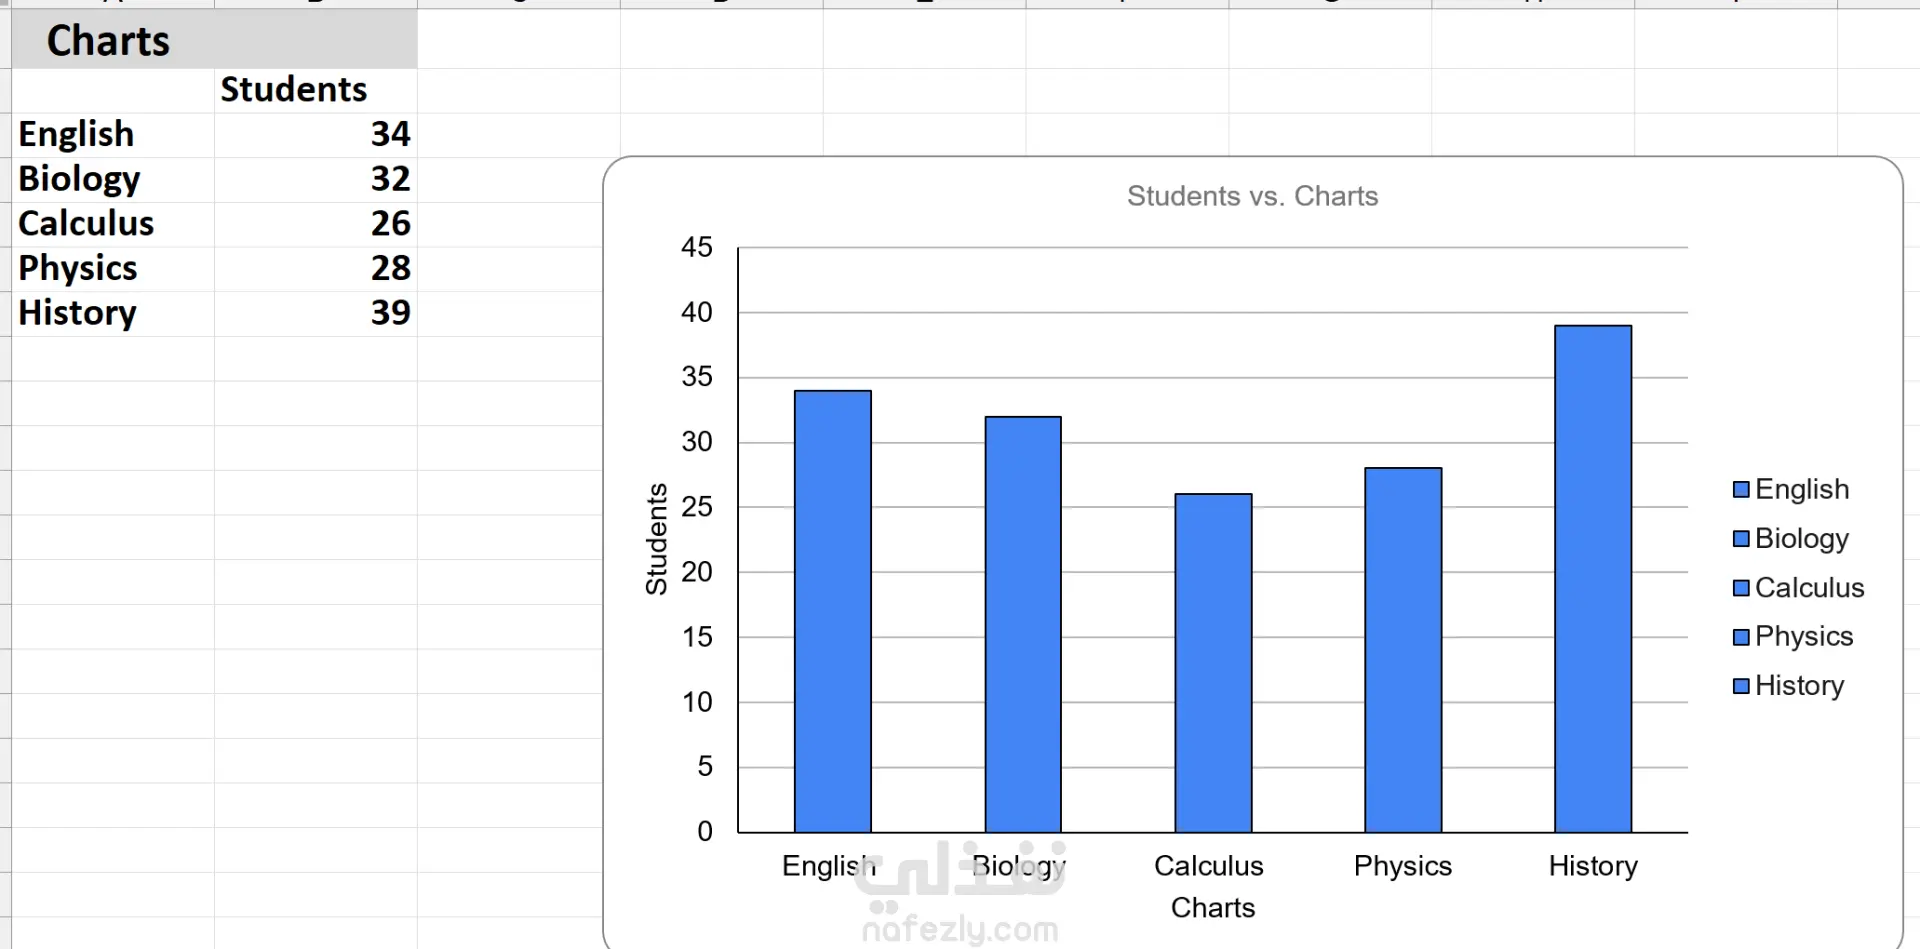Select the Physics bar in chart
Viewport: 1920px width, 949px height.
(1403, 650)
